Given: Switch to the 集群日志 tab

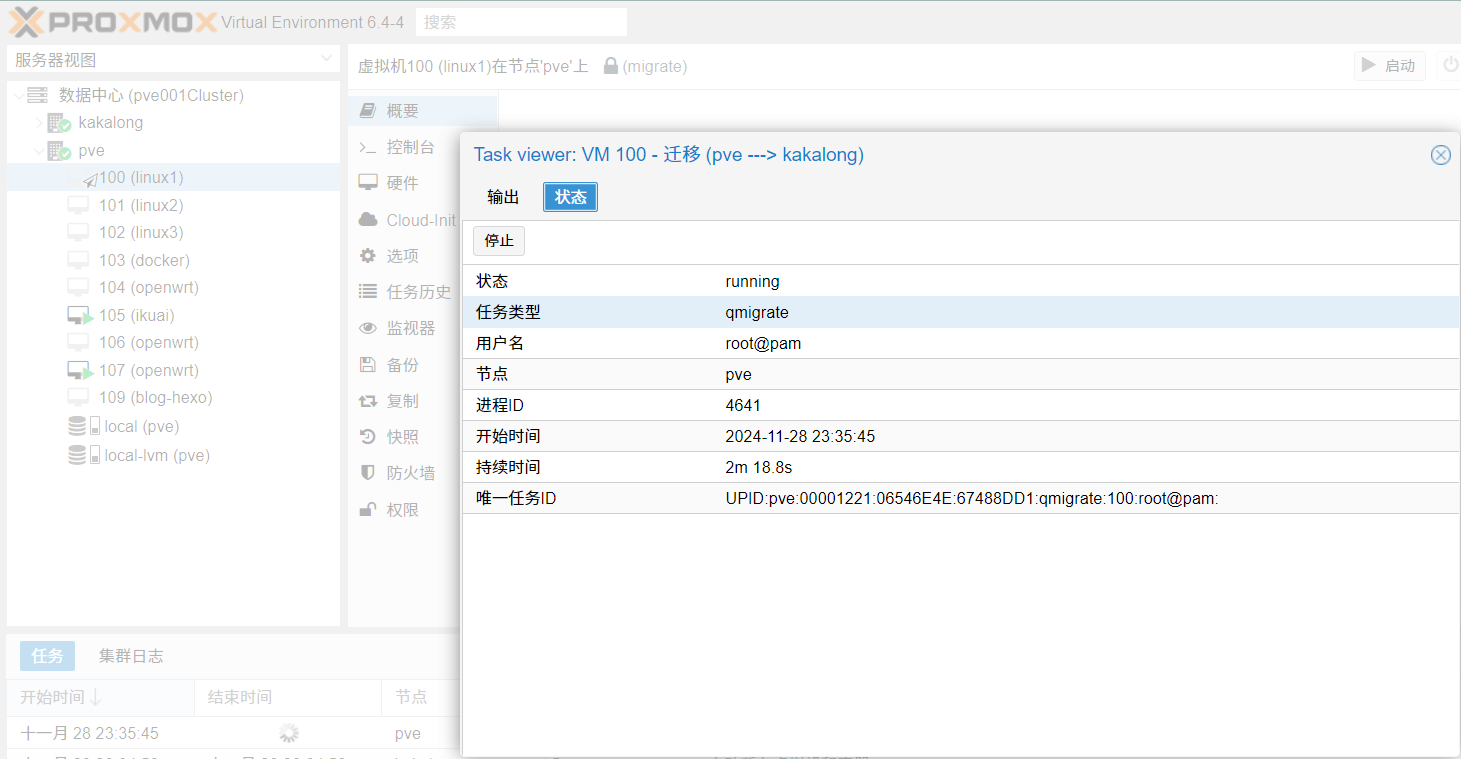Looking at the screenshot, I should (131, 656).
